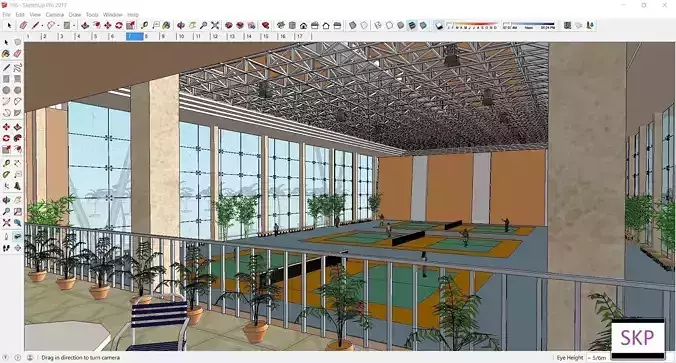Image resolution: width=676 pixels, height=363 pixels.
Task: Open the Tools menu
Action: coord(92,15)
